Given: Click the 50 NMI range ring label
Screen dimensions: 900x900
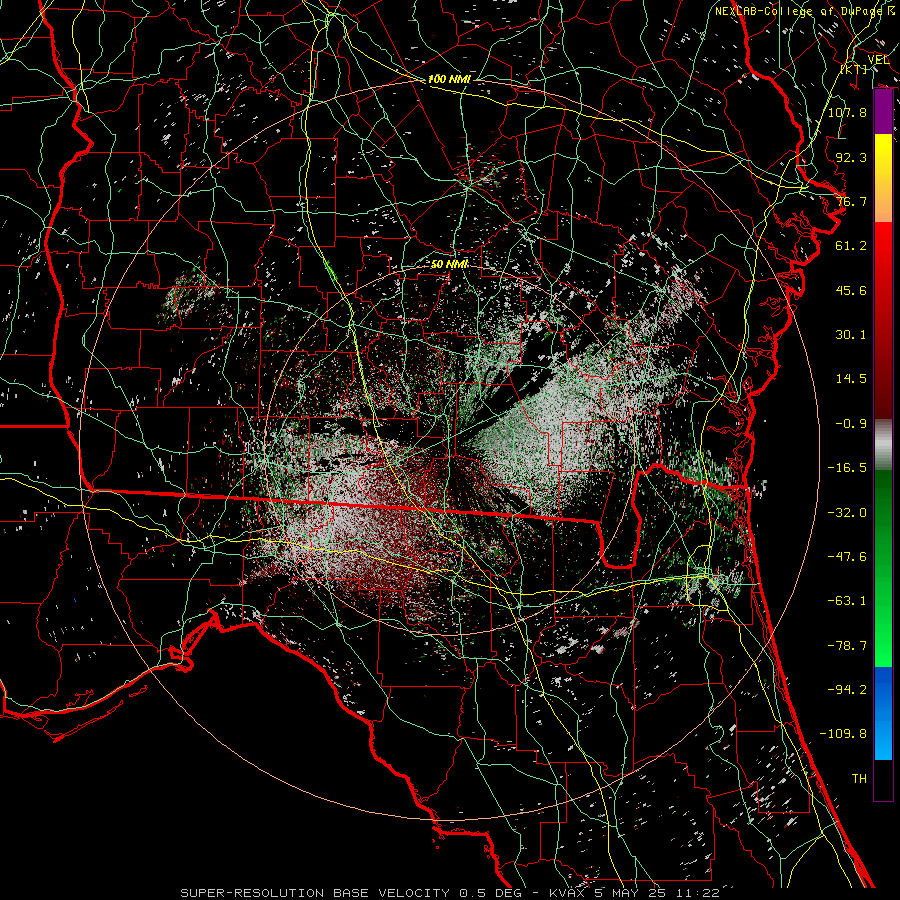Looking at the screenshot, I should click(x=449, y=264).
